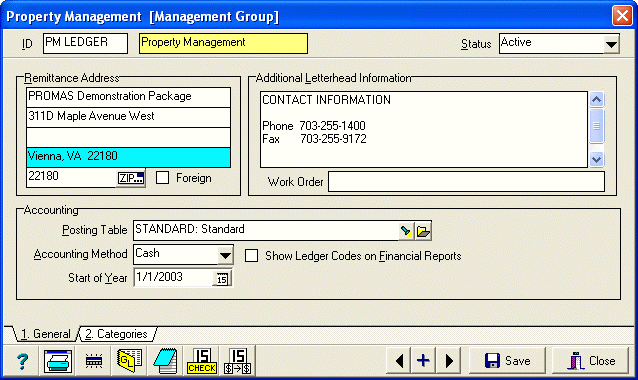This screenshot has width=638, height=380.
Task: Open the GL ledger icon
Action: coord(129,361)
